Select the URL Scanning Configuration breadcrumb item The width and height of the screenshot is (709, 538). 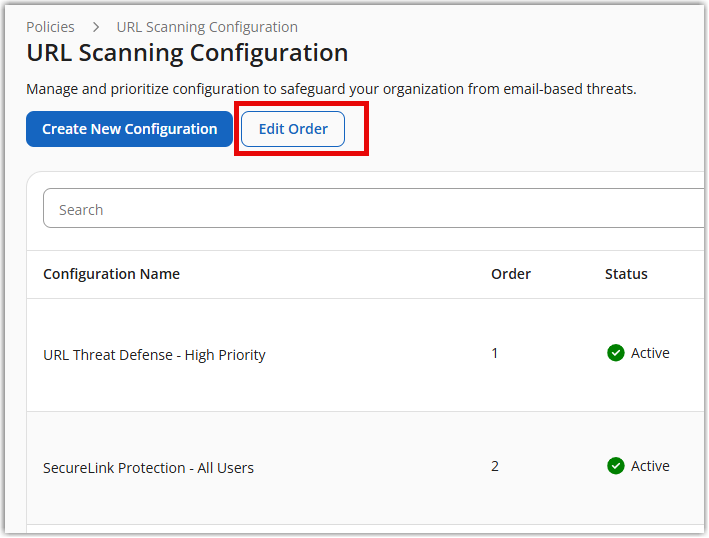click(207, 27)
